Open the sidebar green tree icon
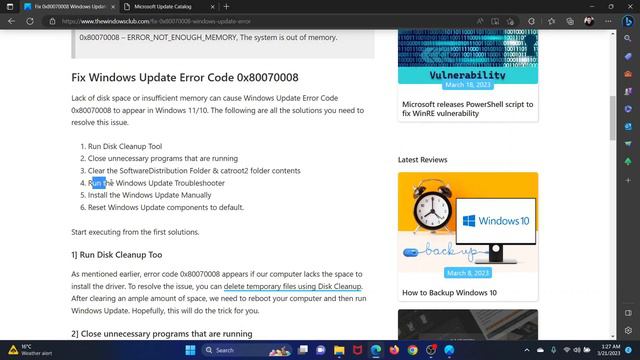 coord(628,162)
